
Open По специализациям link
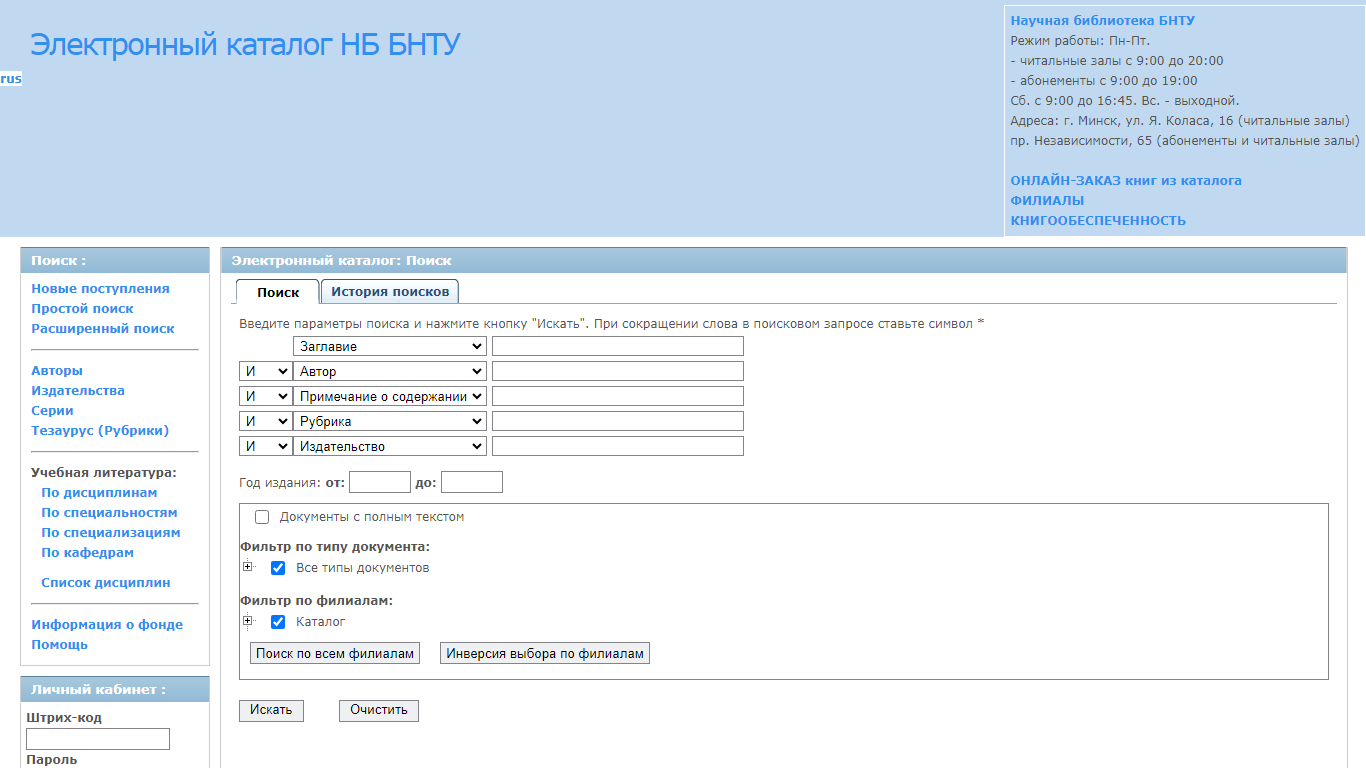[111, 533]
